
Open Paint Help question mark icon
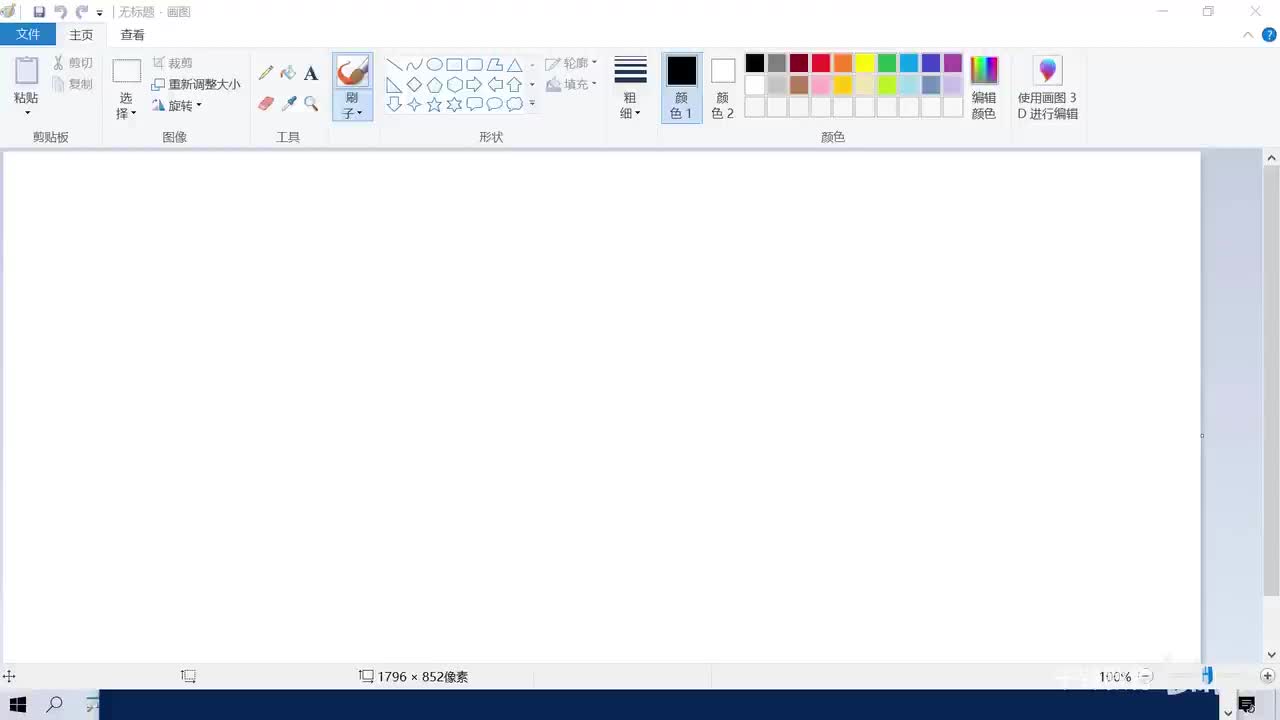(x=1269, y=35)
